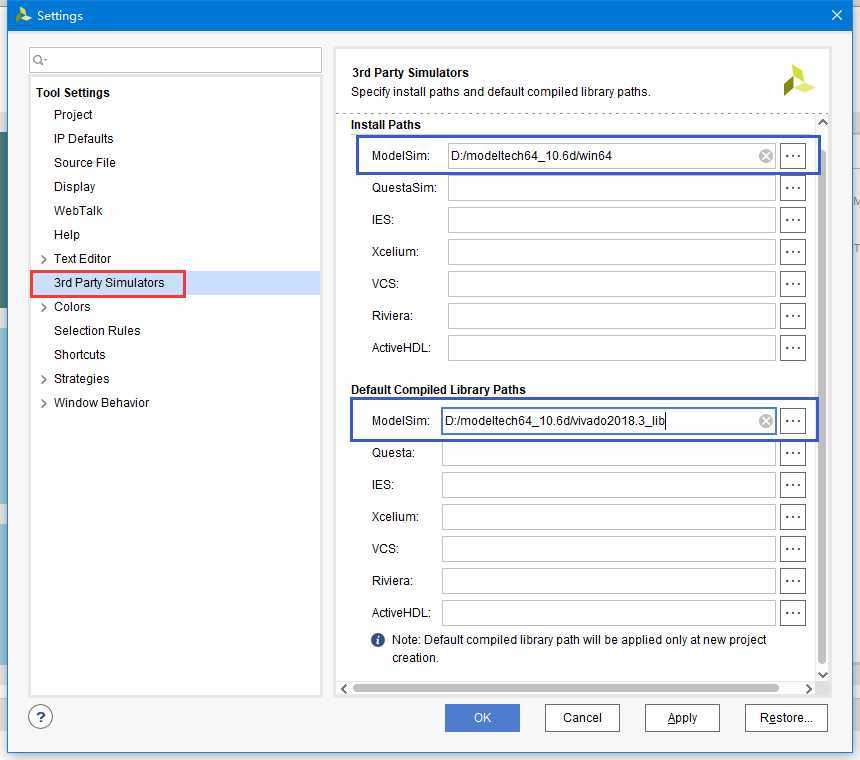Expand the Window Behavior tree node
This screenshot has width=860, height=760.
point(44,403)
